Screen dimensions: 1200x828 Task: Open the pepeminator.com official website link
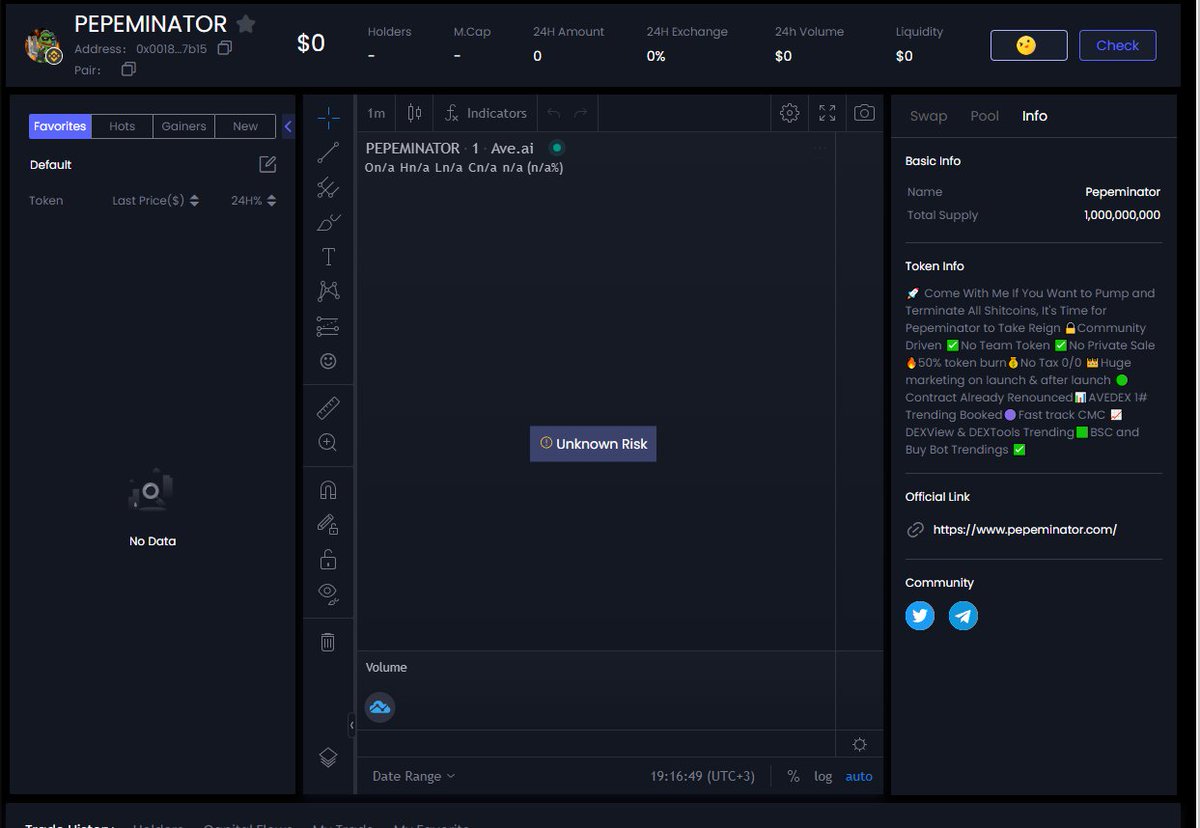pos(1026,529)
